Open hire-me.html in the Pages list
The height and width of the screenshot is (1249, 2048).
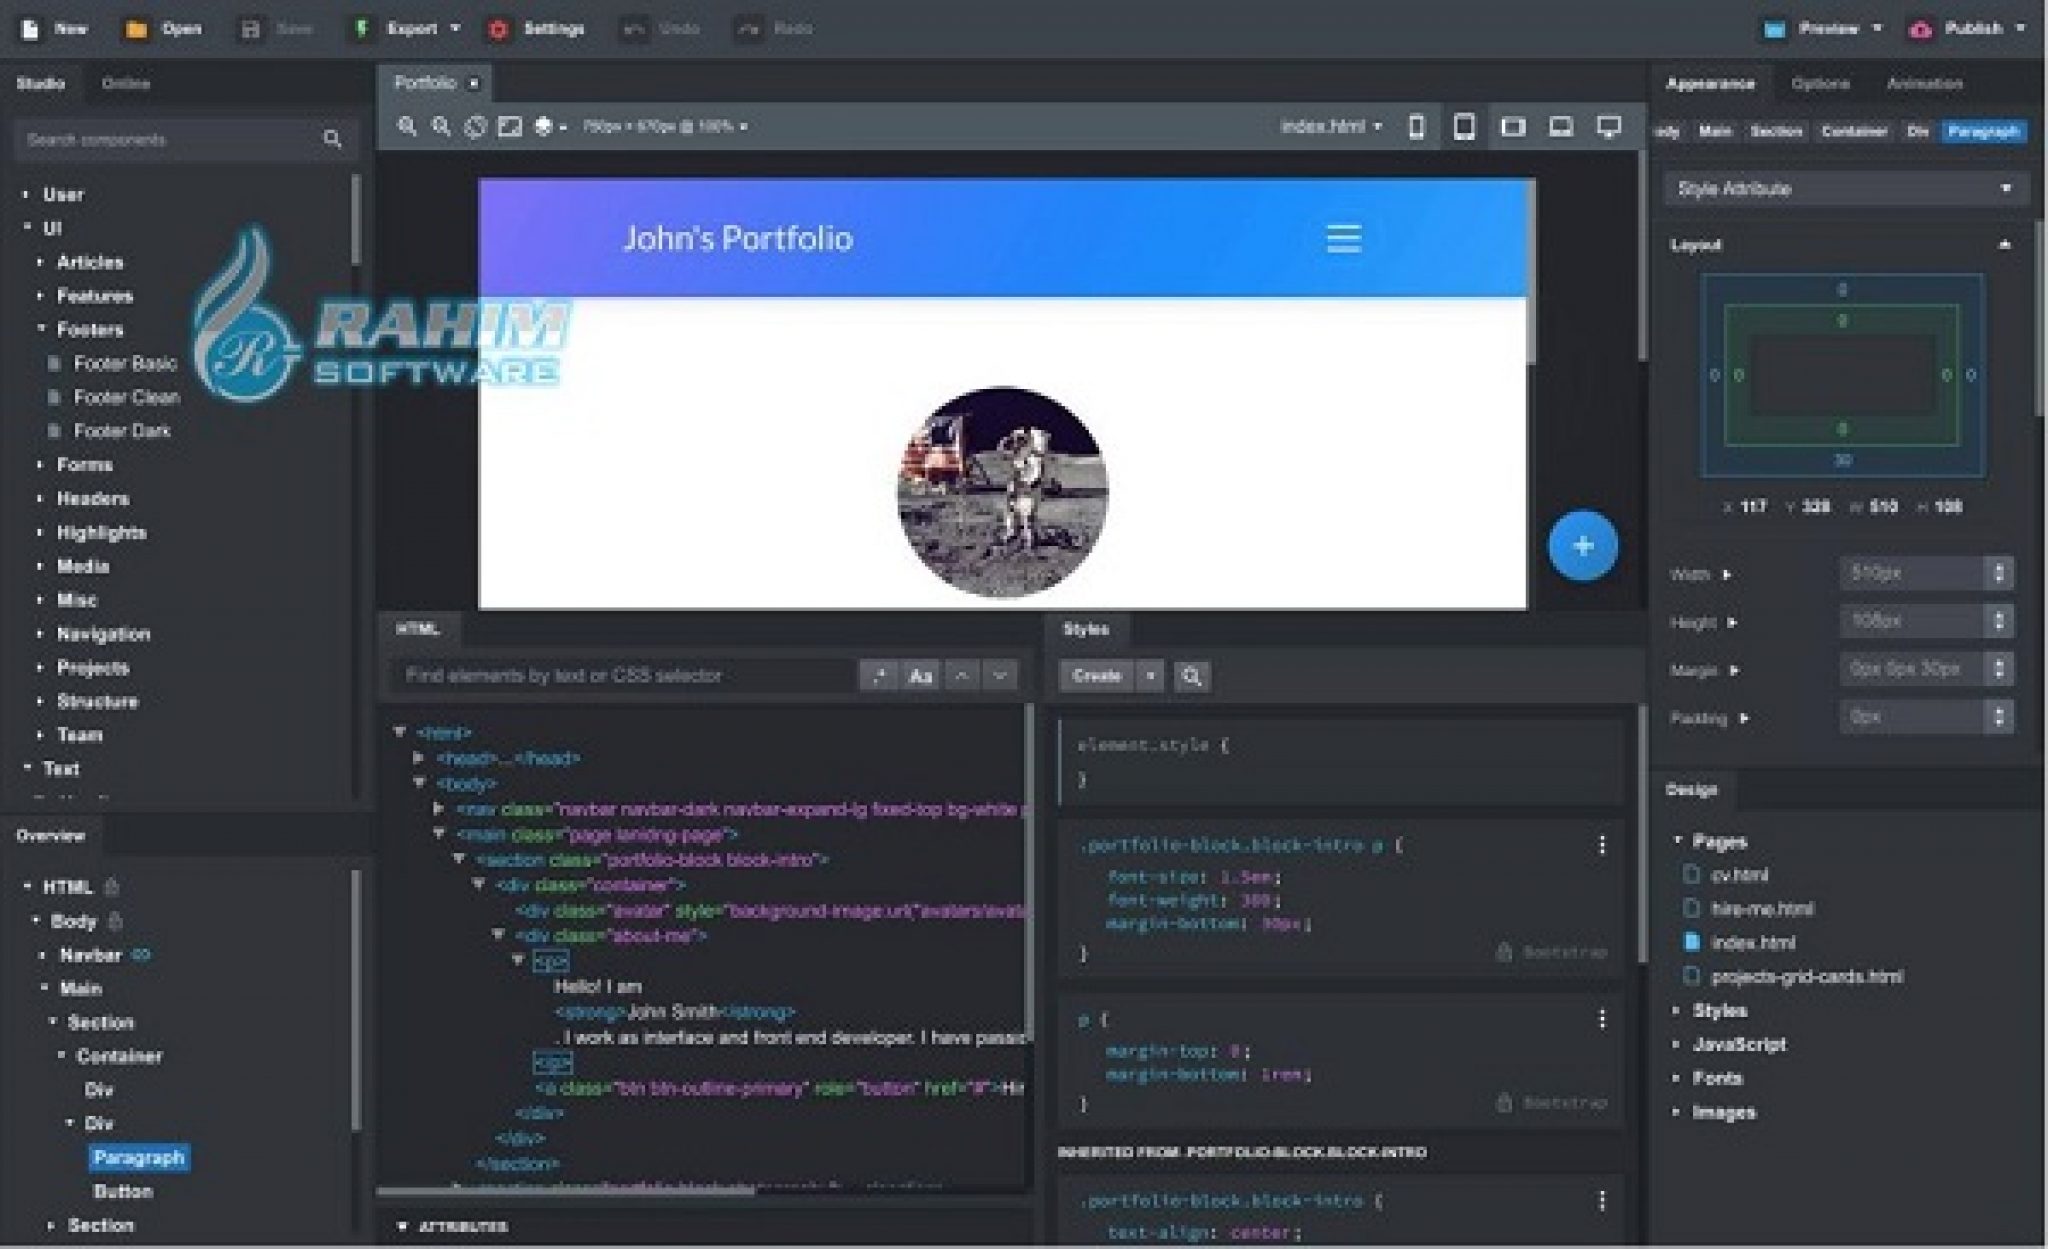point(1762,909)
